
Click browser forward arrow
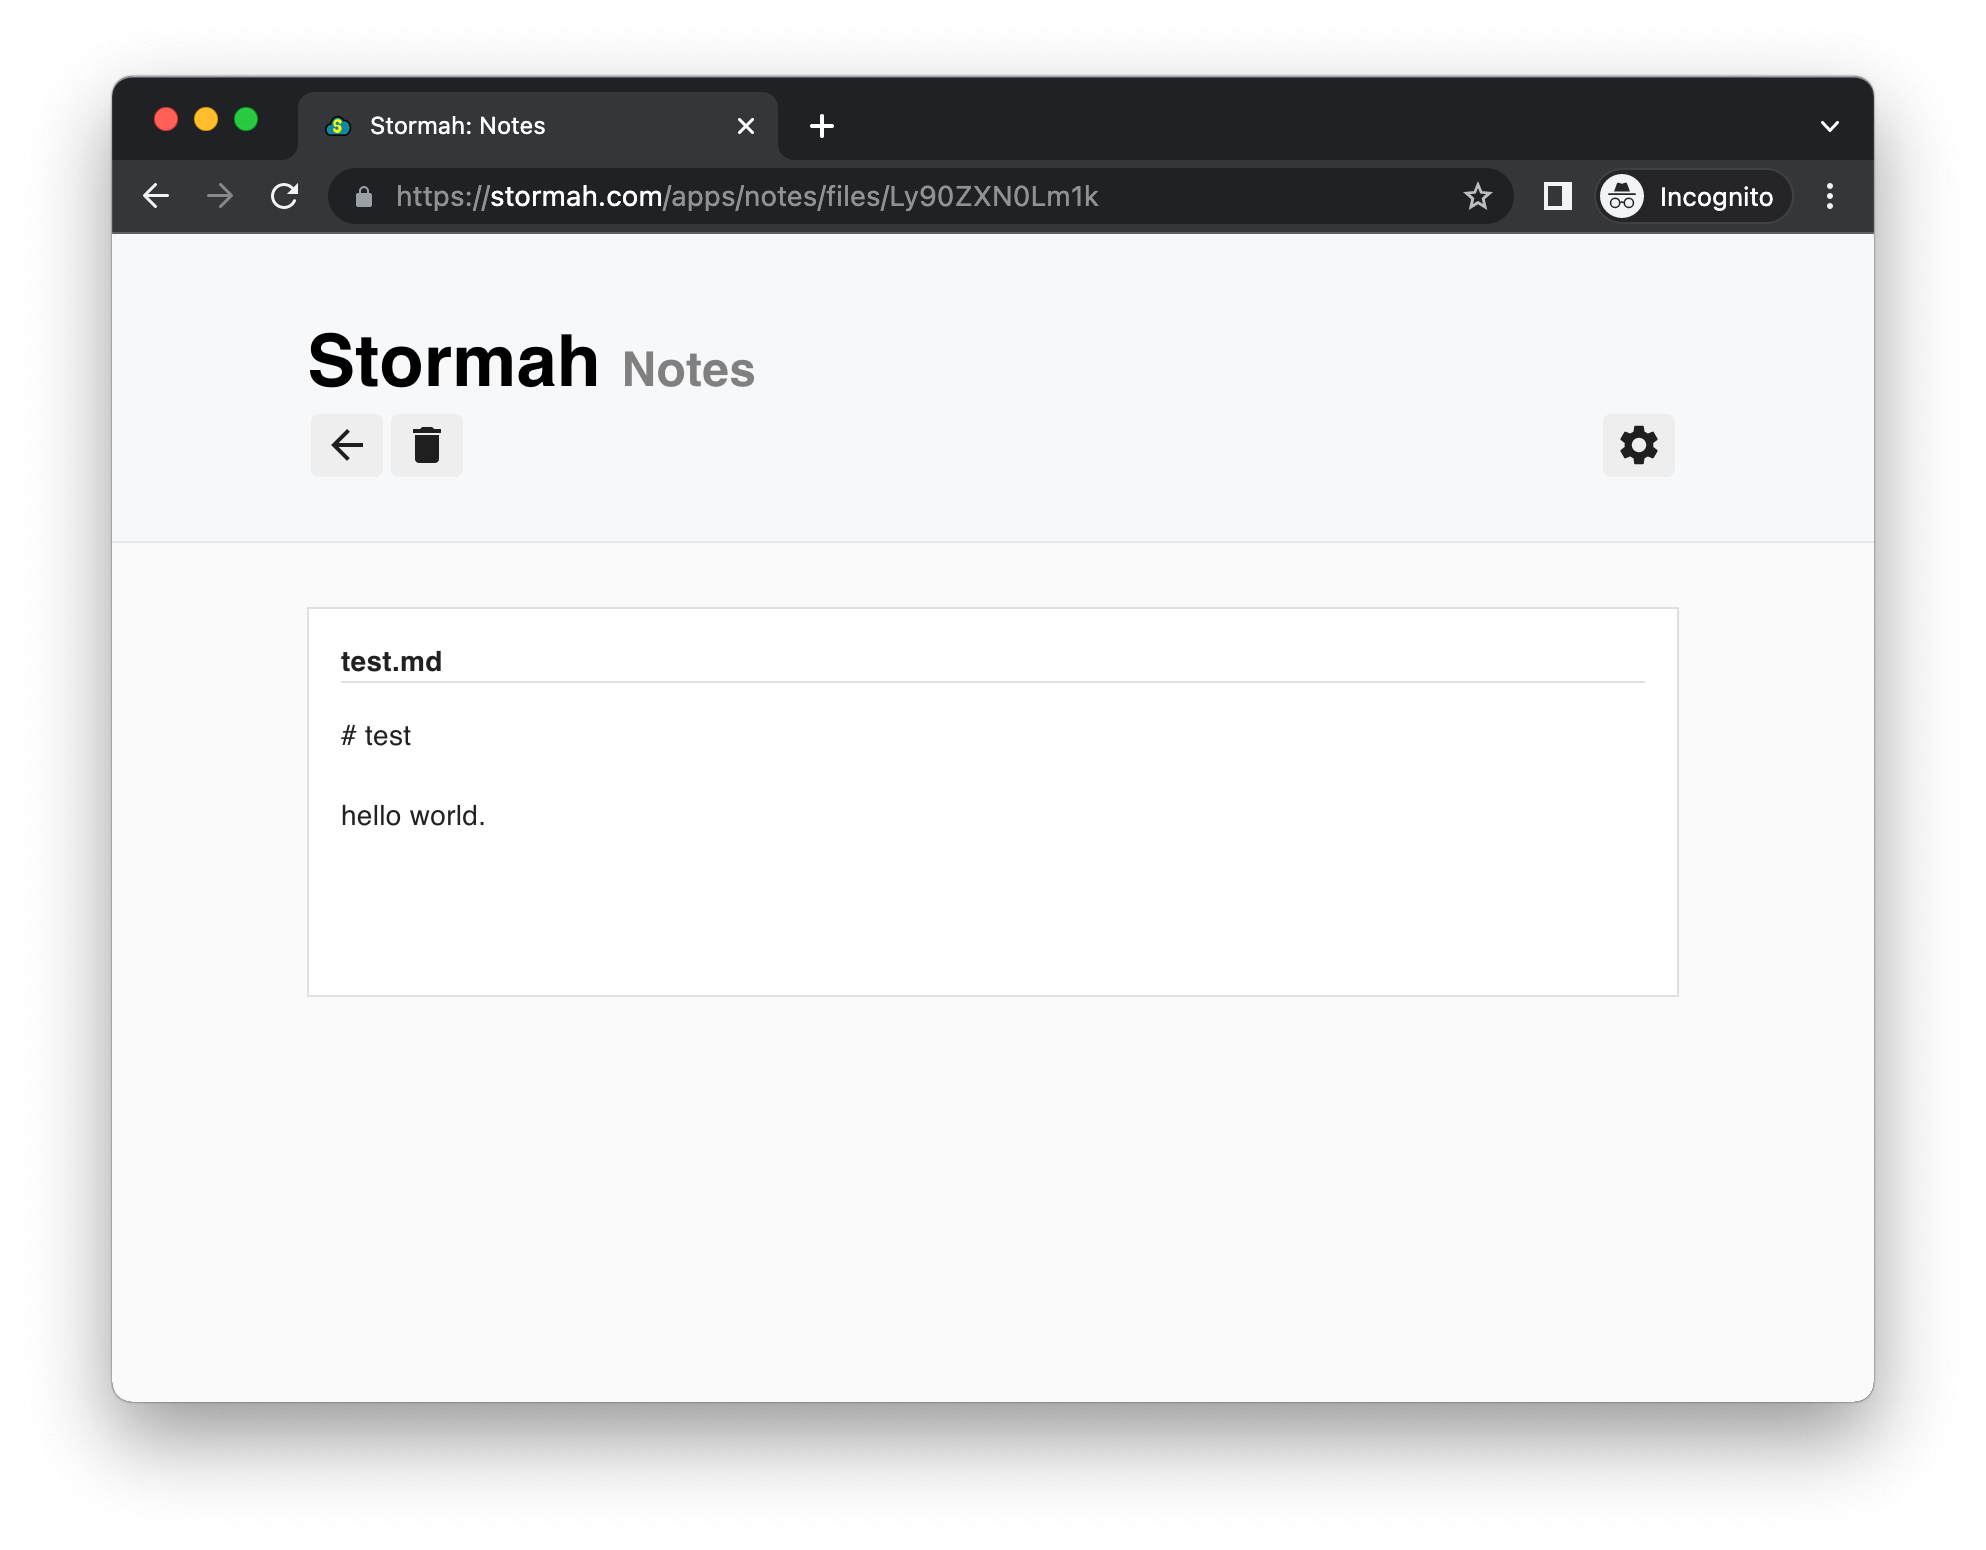[220, 196]
